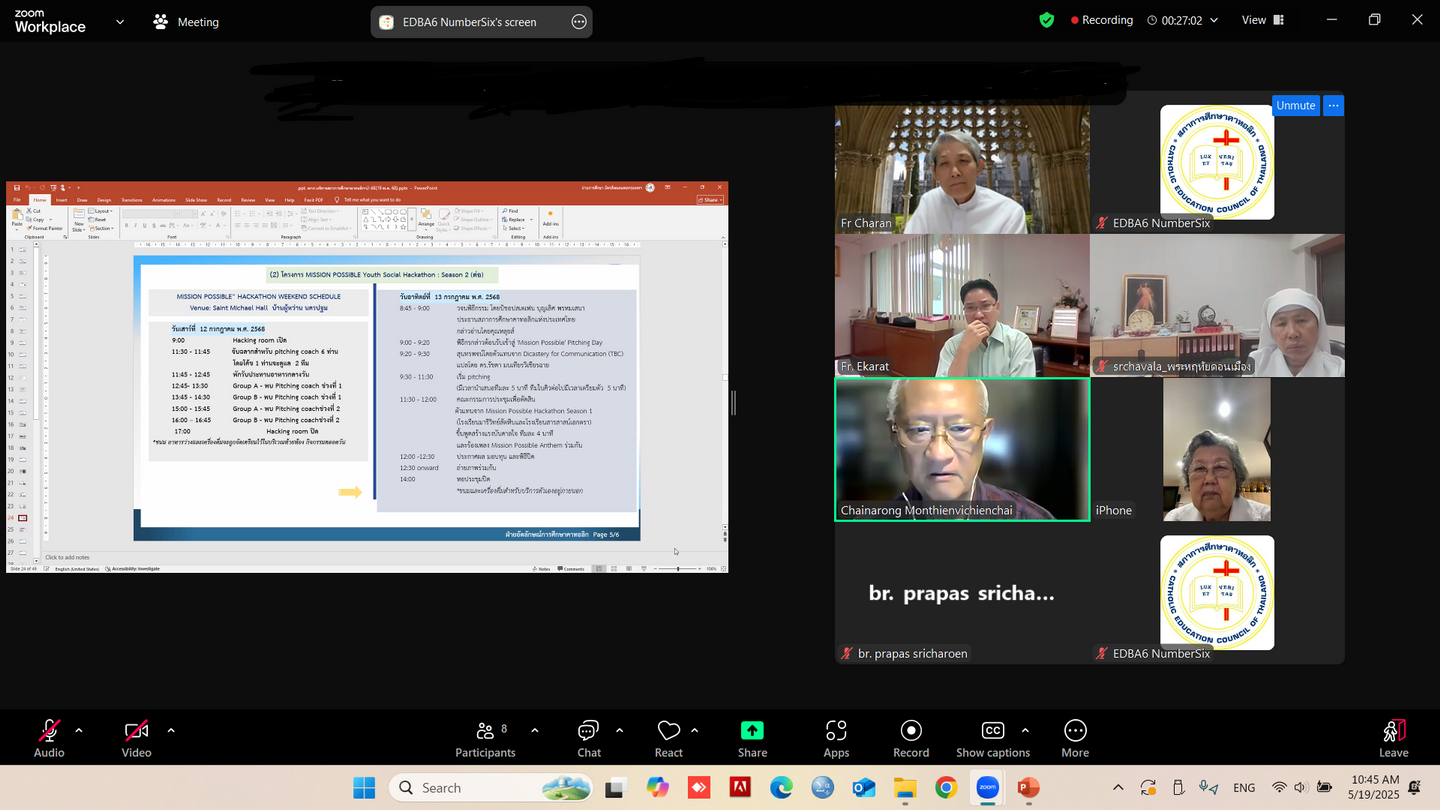Show hidden system tray icons

coord(1118,788)
